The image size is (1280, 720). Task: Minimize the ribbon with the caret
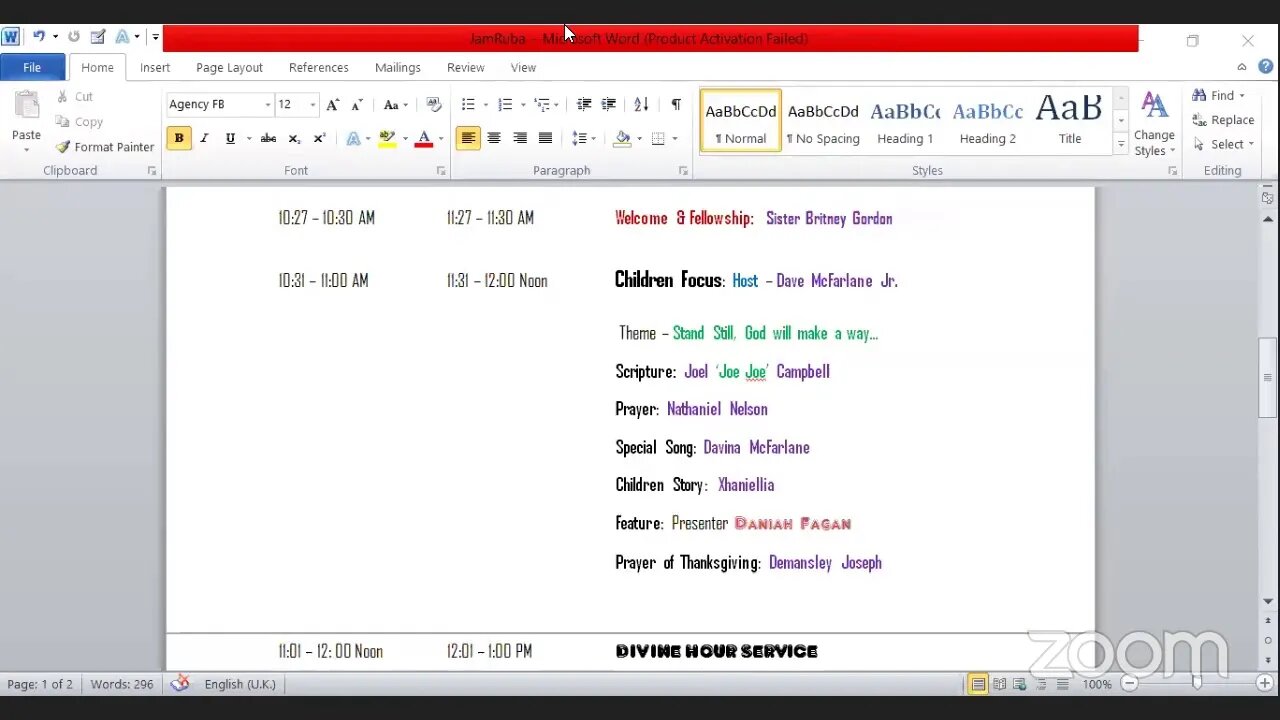coord(1242,67)
